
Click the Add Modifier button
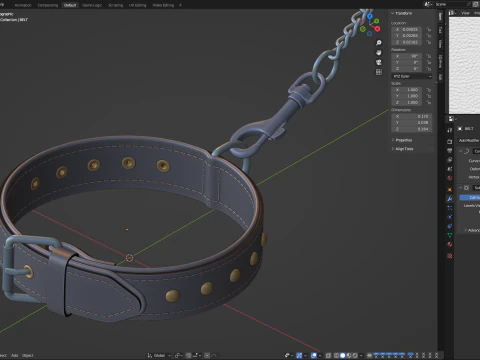coord(469,141)
